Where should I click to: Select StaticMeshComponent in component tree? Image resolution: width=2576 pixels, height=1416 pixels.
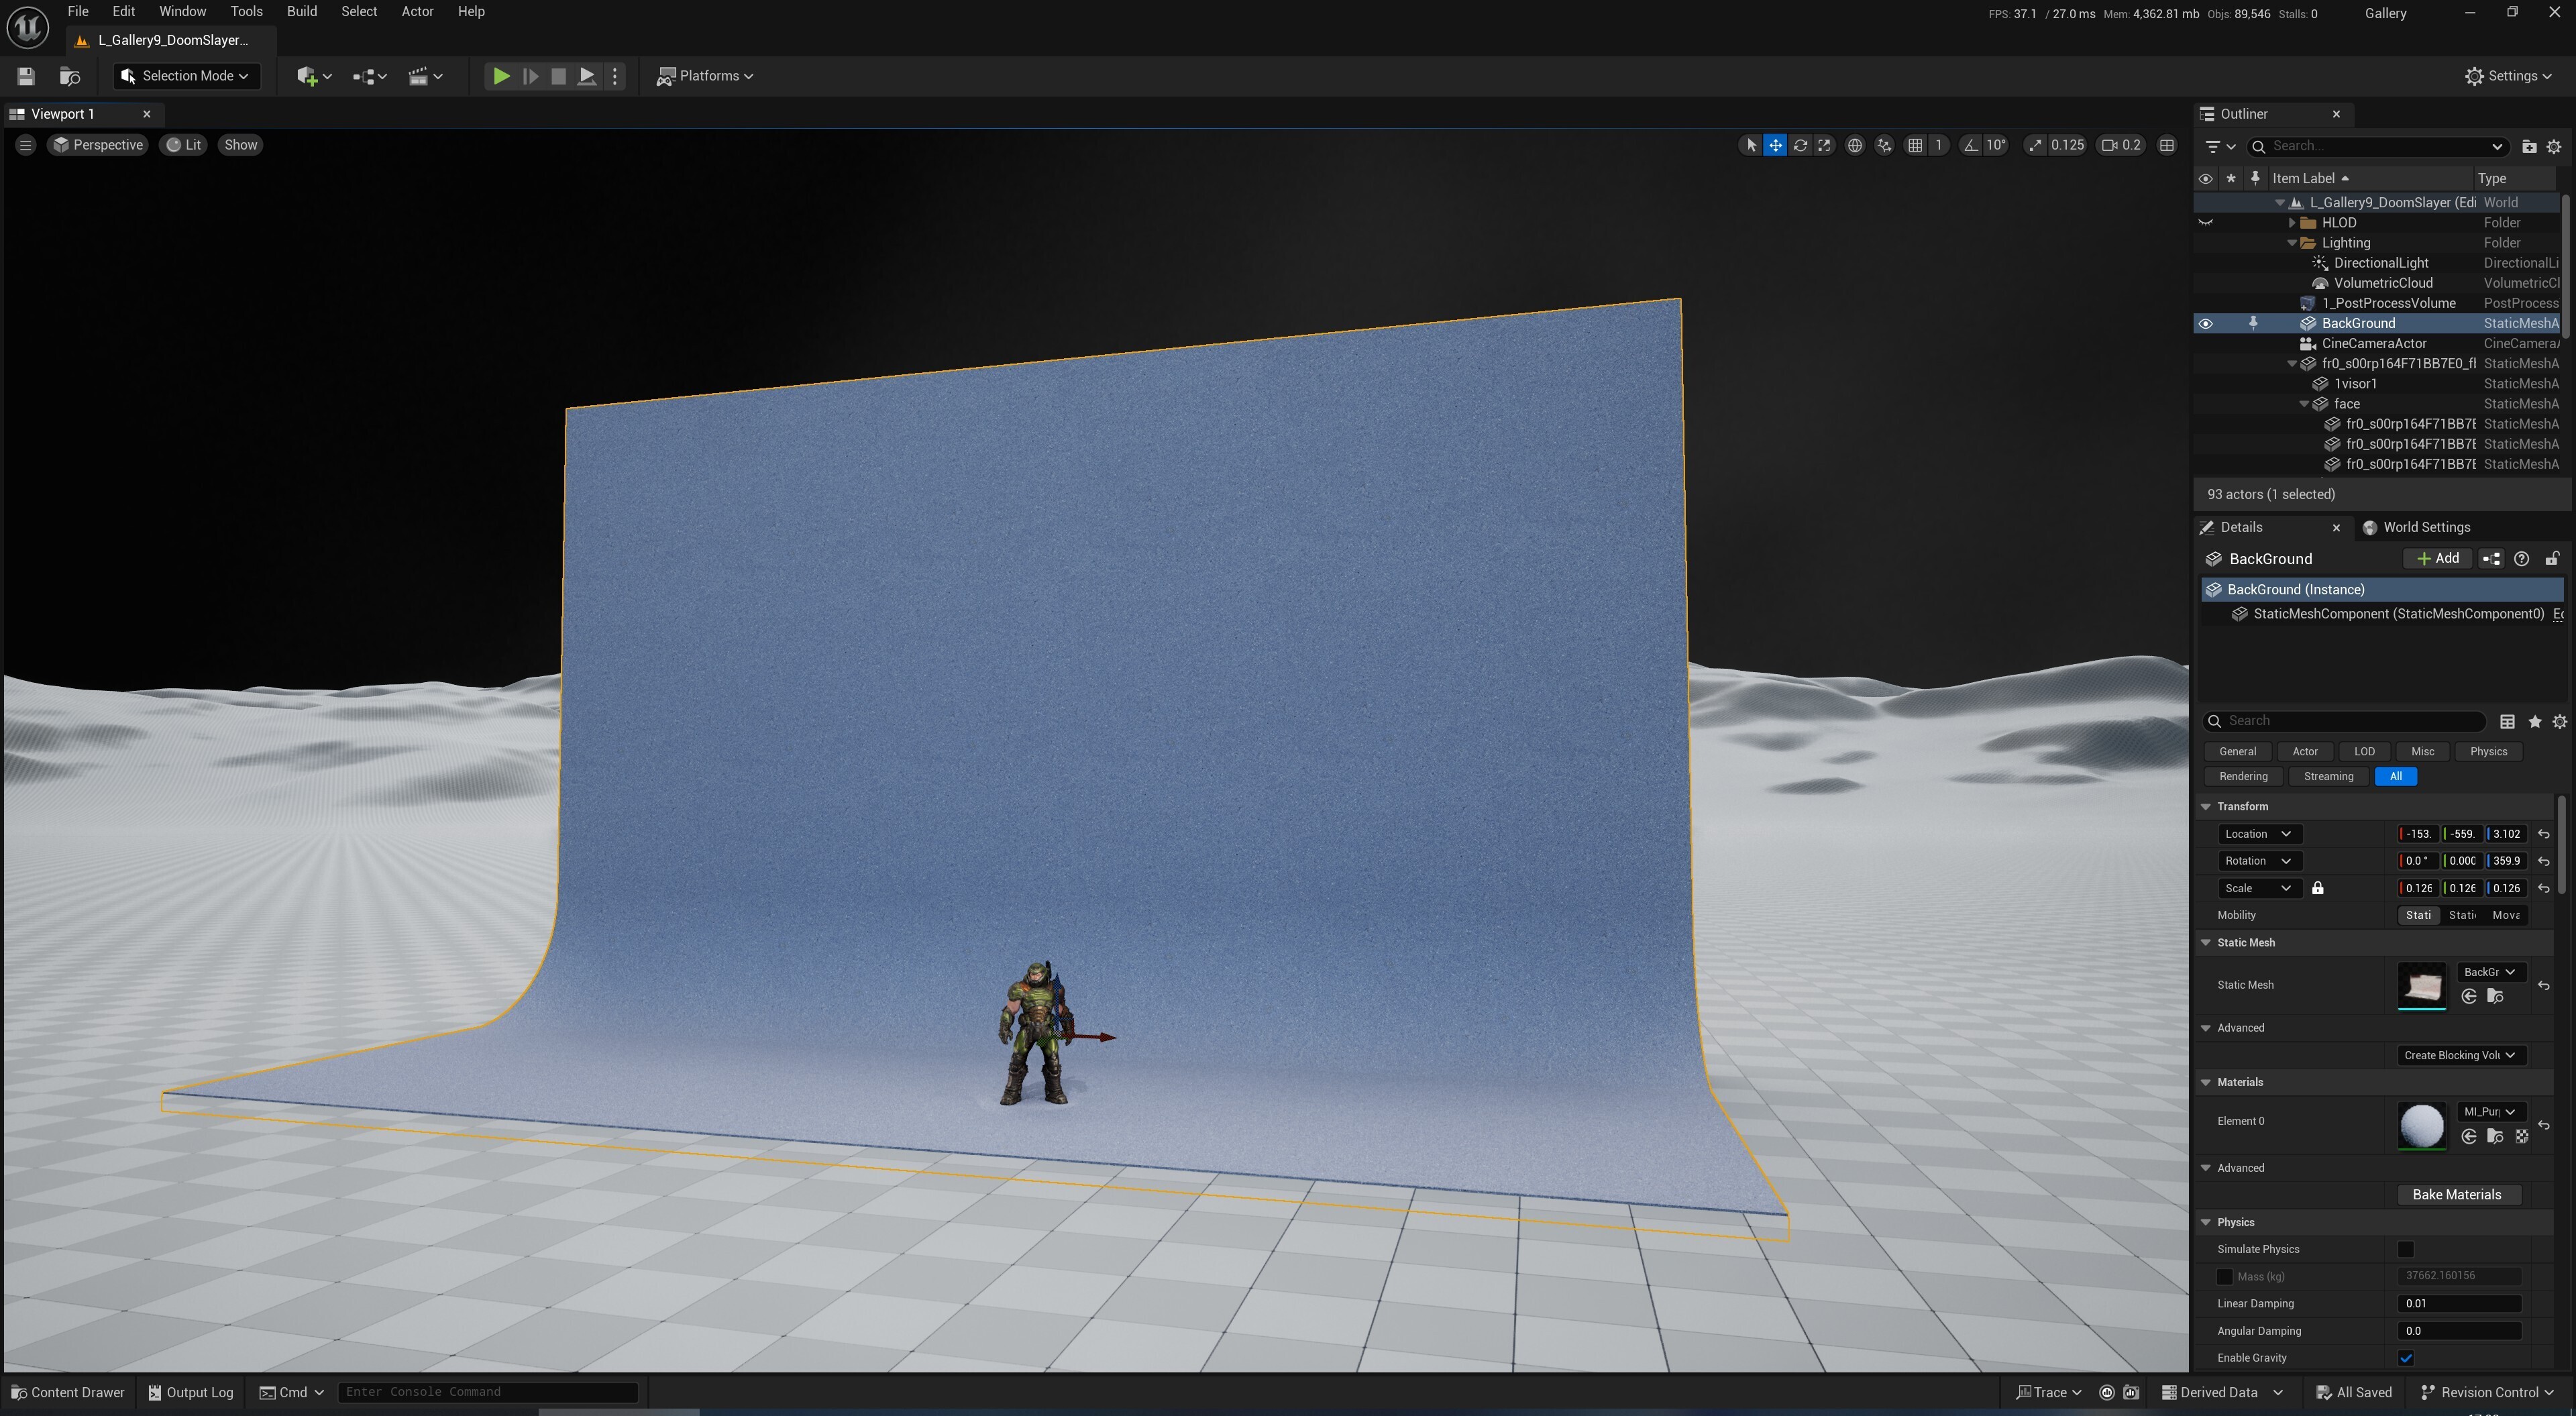2398,614
